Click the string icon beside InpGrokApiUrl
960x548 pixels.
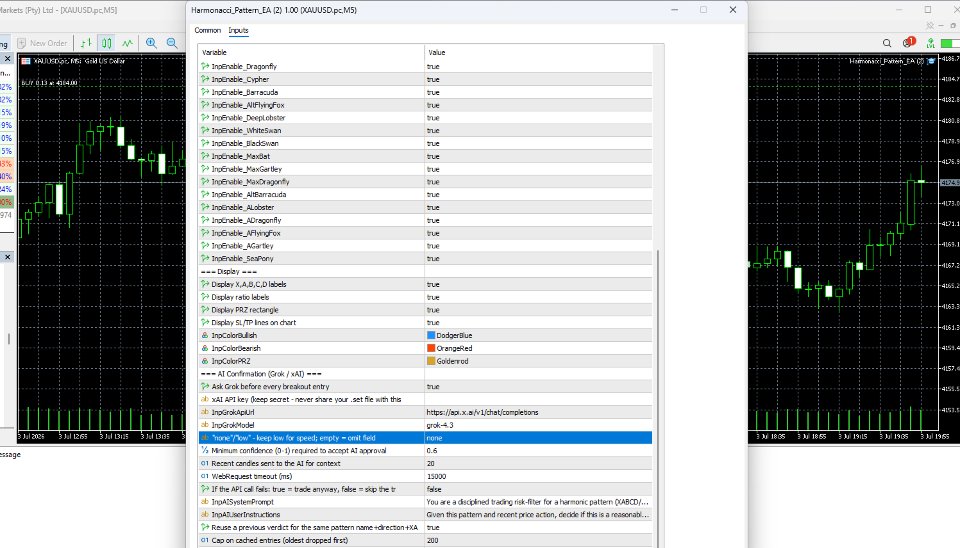tap(205, 412)
